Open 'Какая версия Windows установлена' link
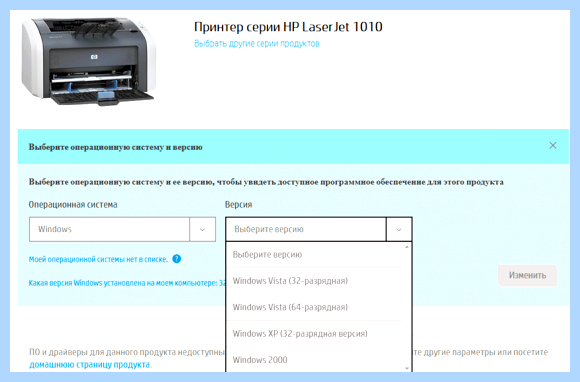The width and height of the screenshot is (580, 382). tap(127, 283)
